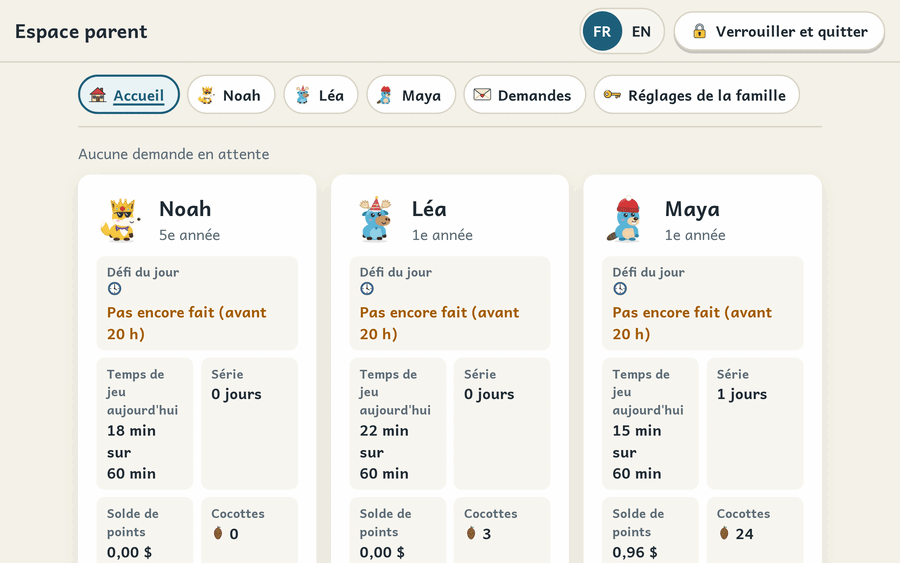Click Léa's 'Pas encore fait' status
The height and width of the screenshot is (563, 900).
tap(439, 323)
